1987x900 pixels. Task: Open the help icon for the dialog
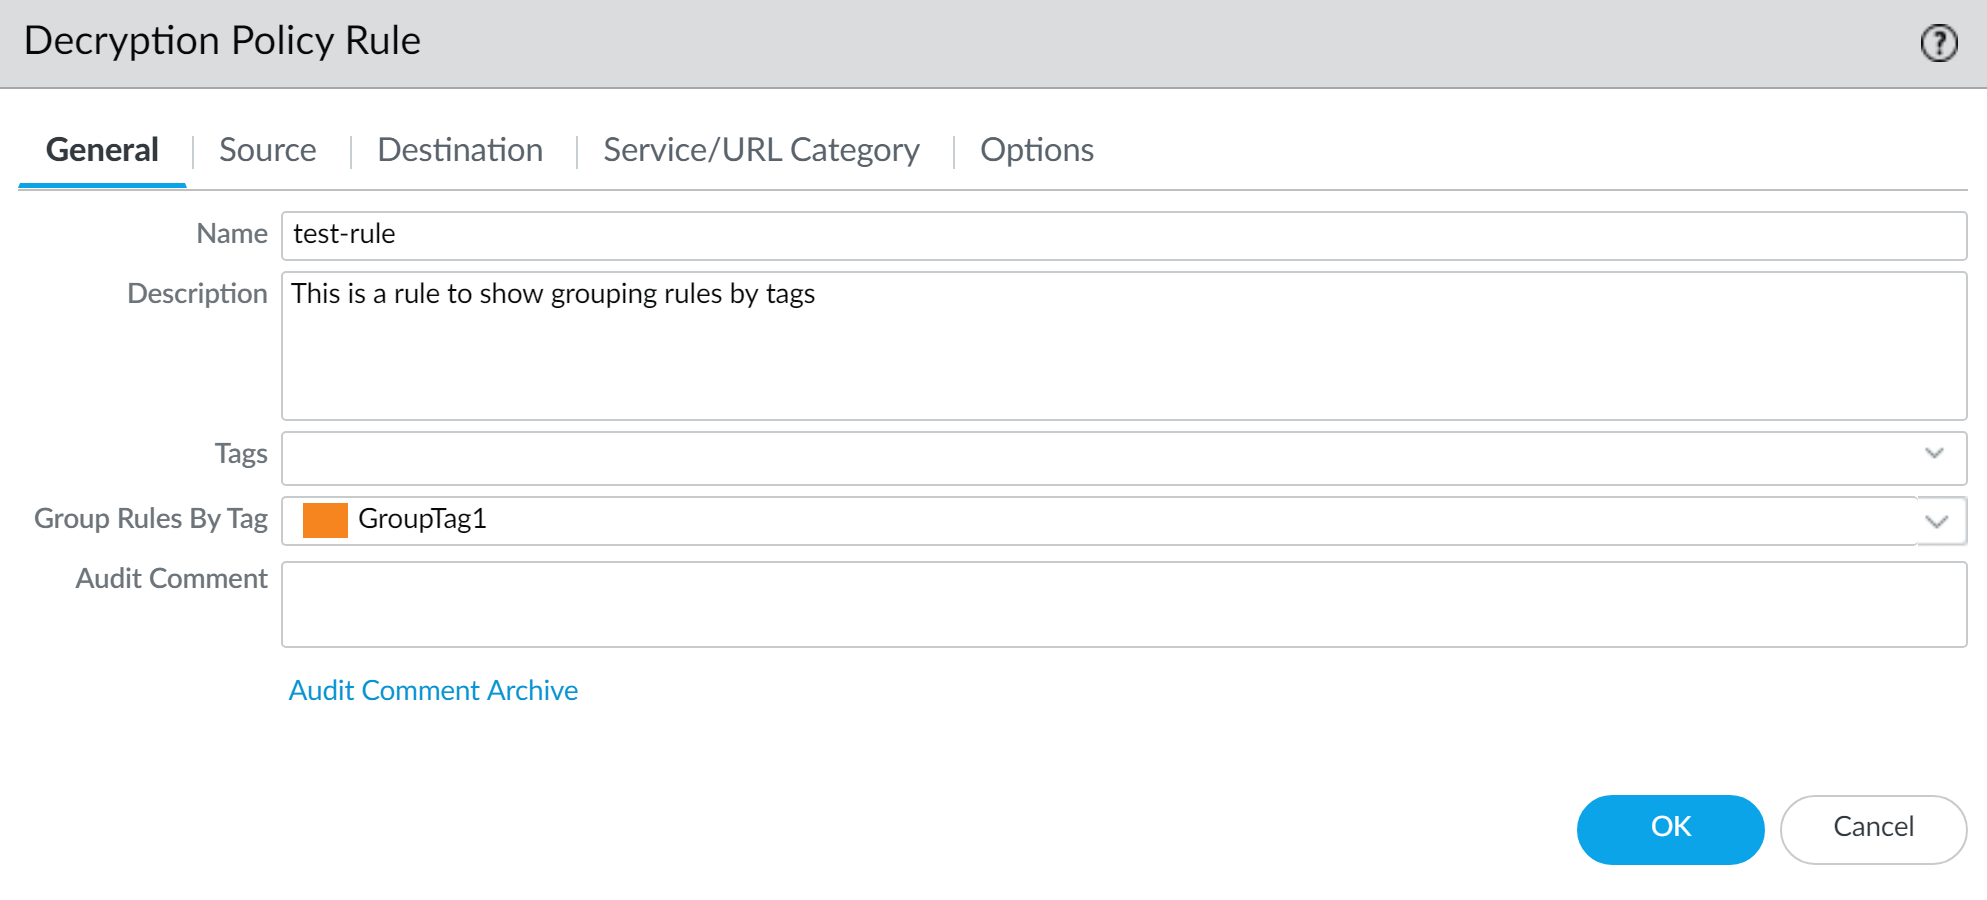pyautogui.click(x=1938, y=43)
